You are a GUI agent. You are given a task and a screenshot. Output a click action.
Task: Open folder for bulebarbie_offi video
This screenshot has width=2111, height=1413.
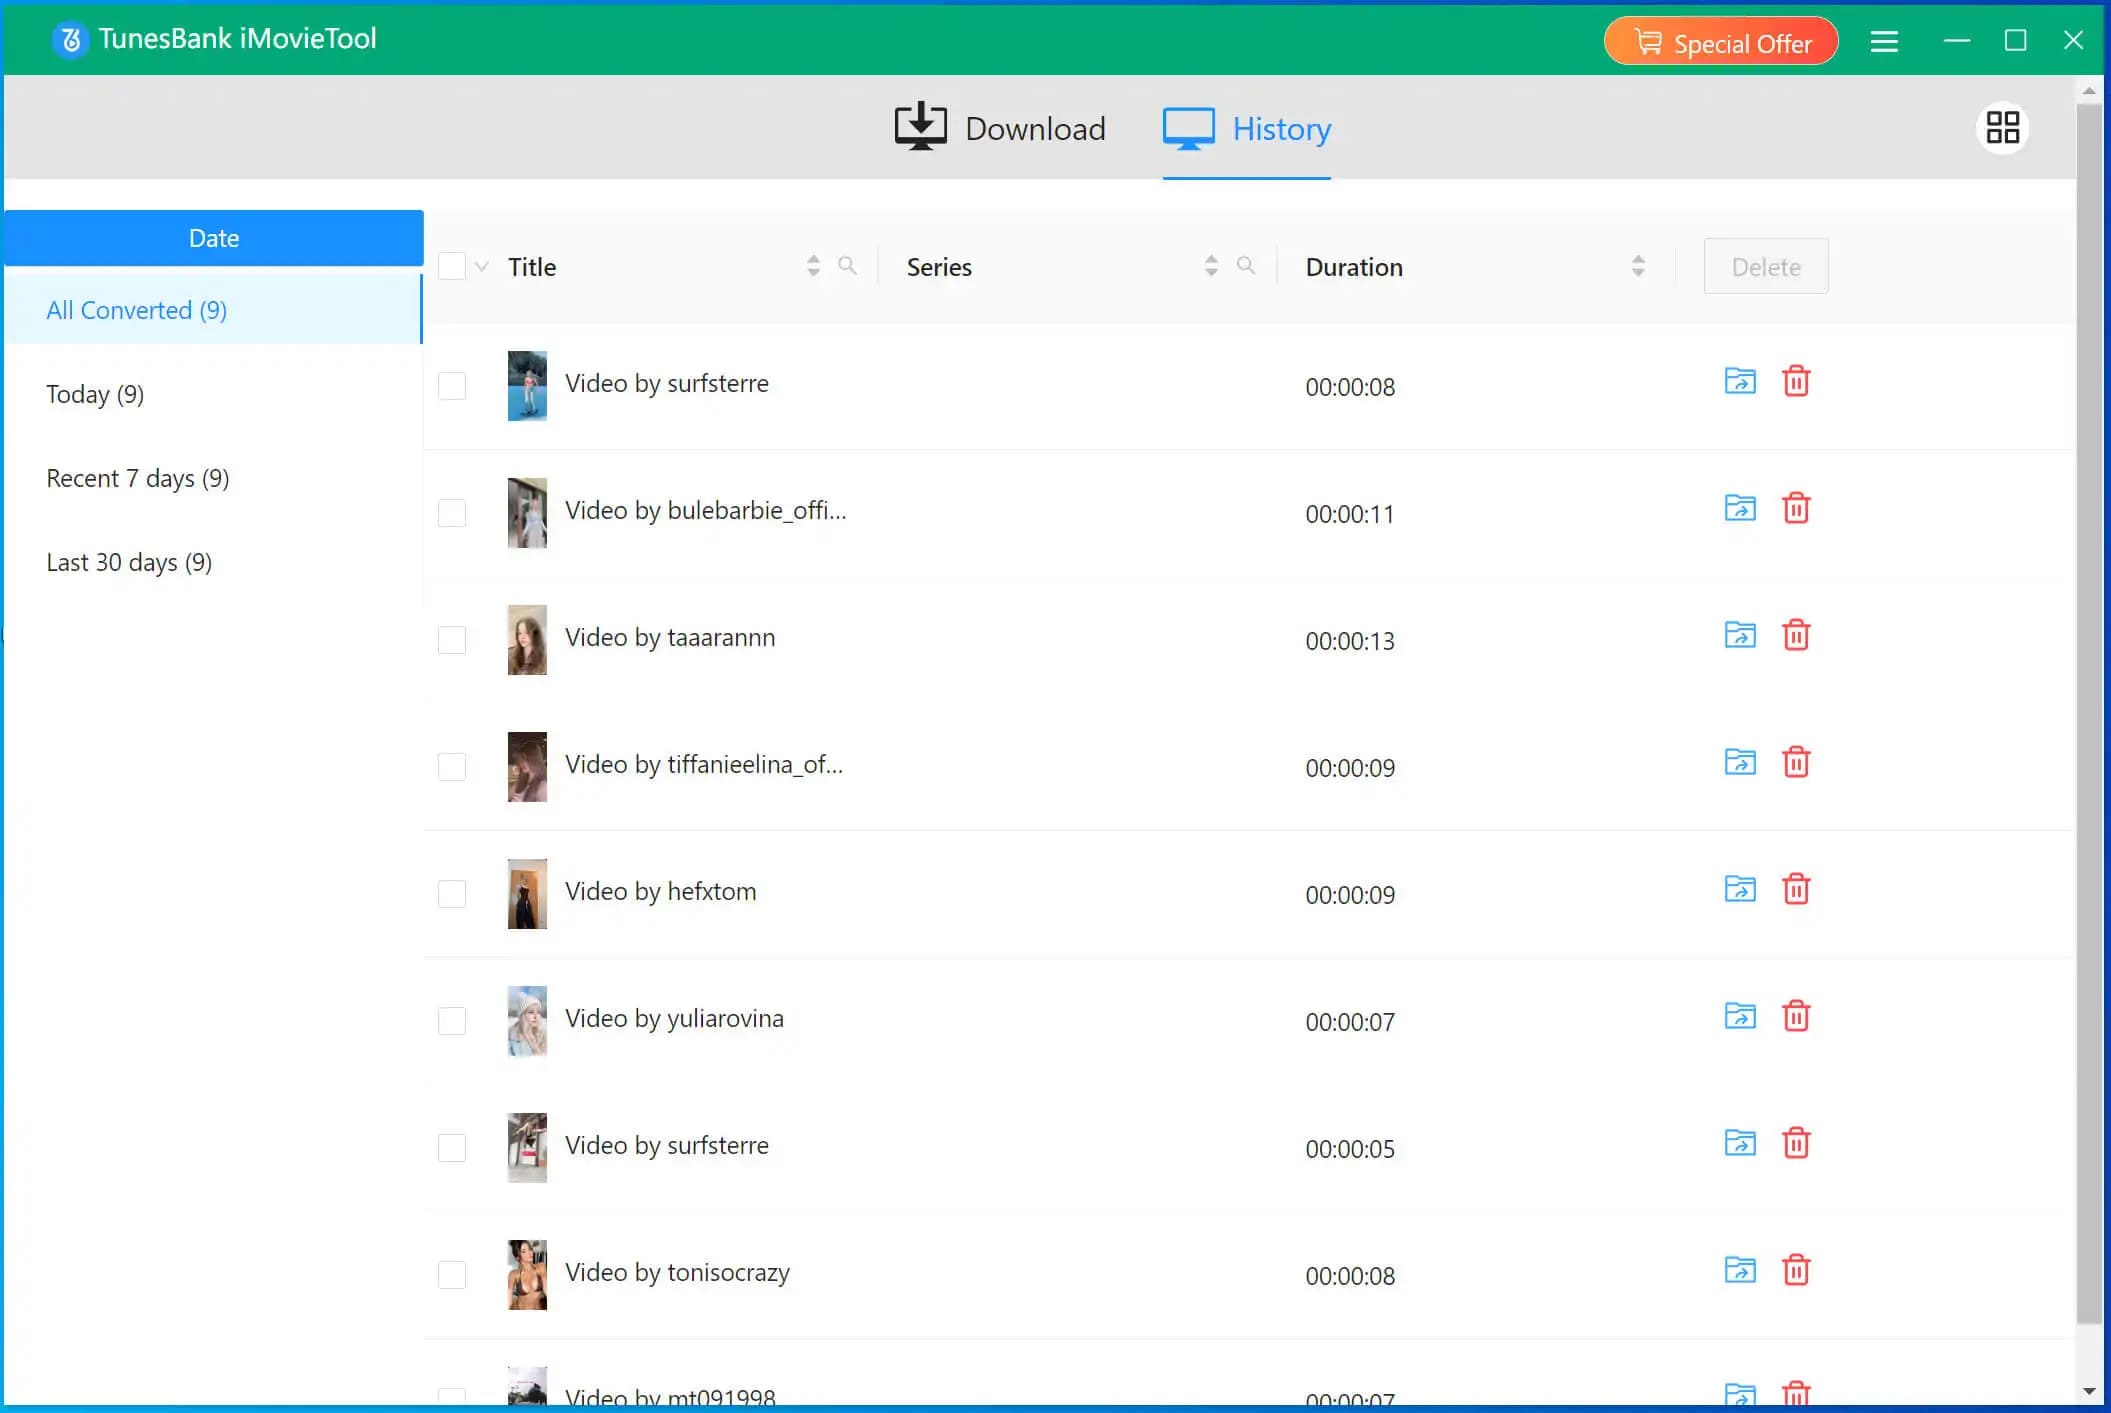click(1739, 508)
